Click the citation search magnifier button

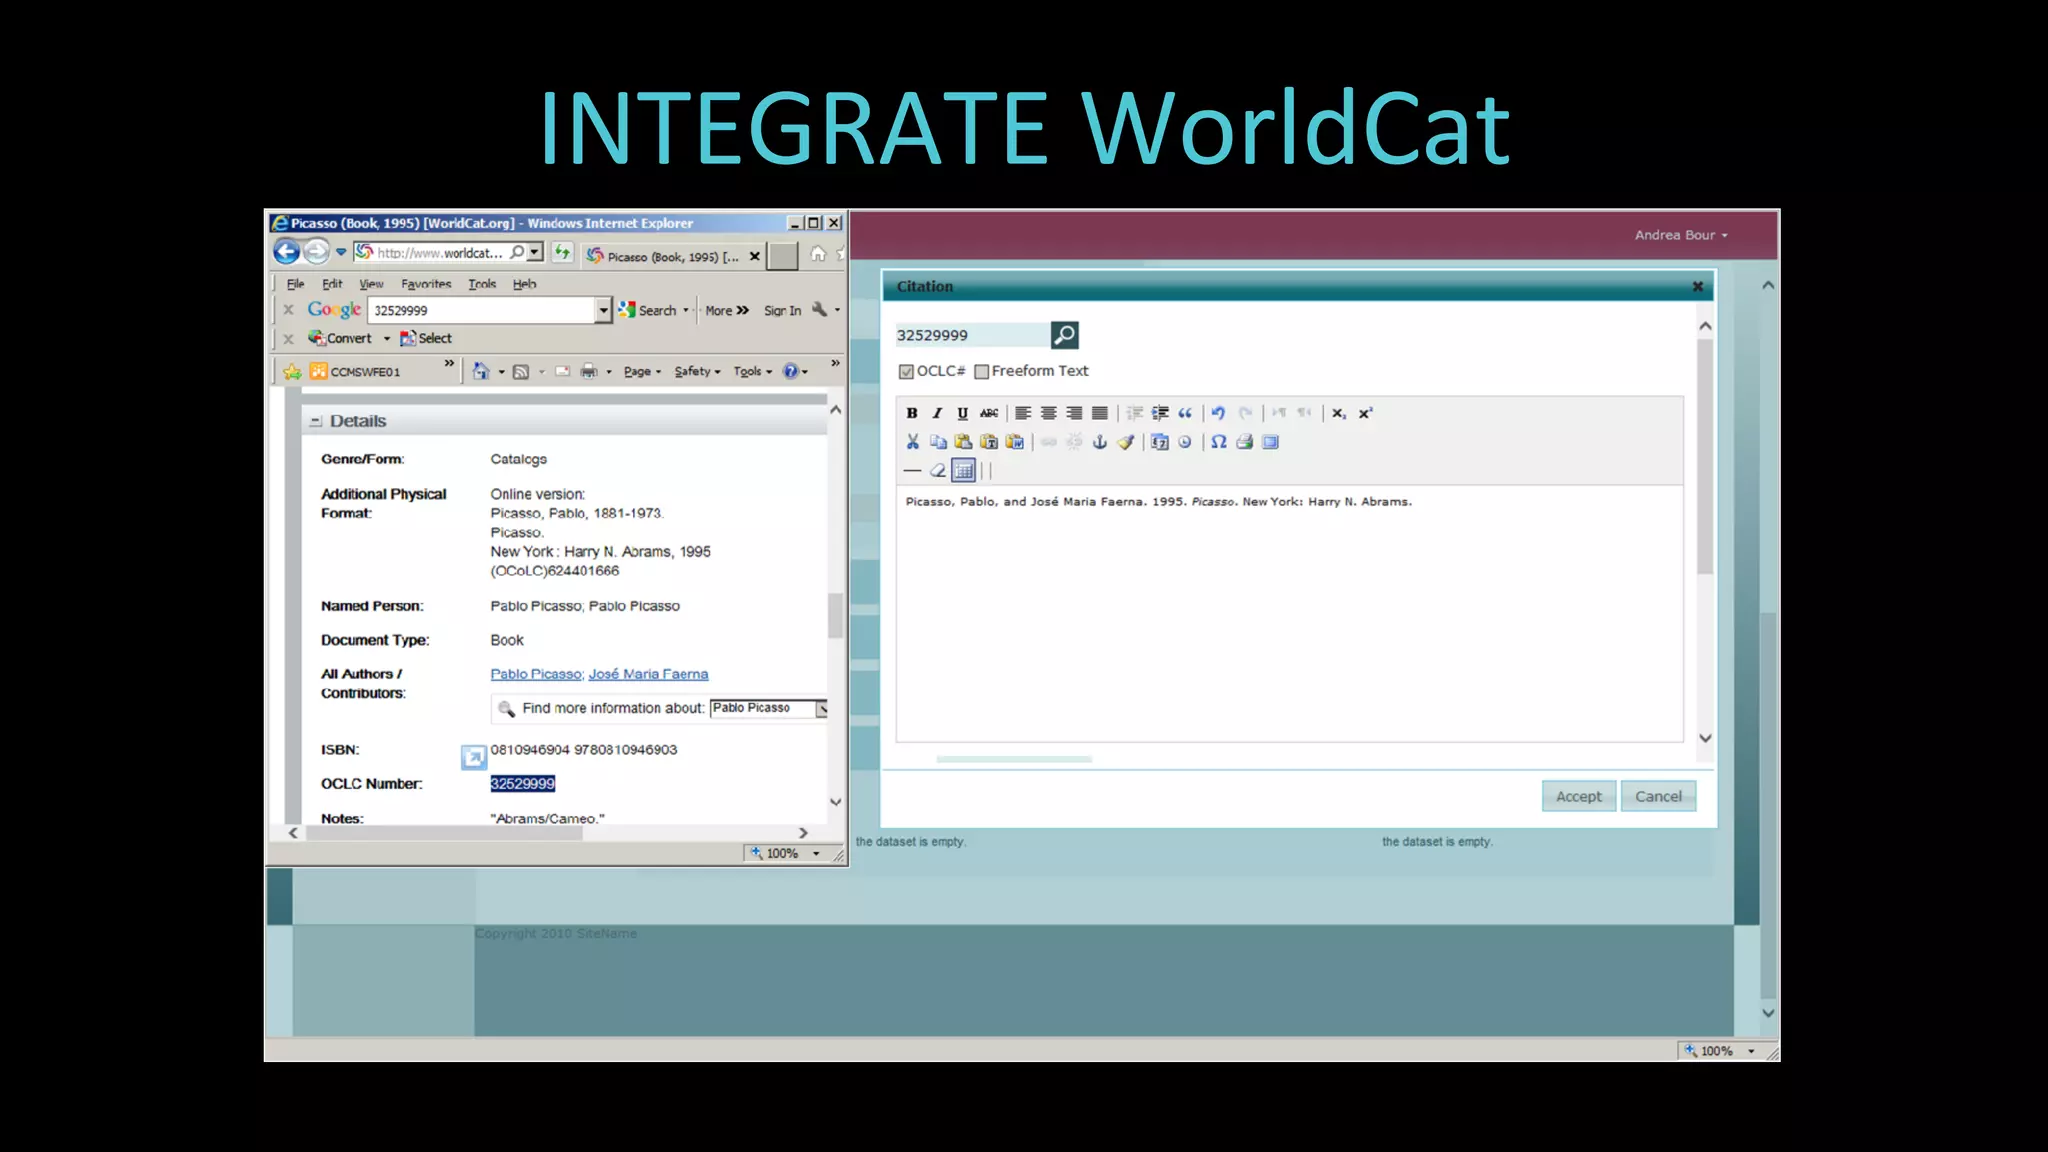point(1064,335)
